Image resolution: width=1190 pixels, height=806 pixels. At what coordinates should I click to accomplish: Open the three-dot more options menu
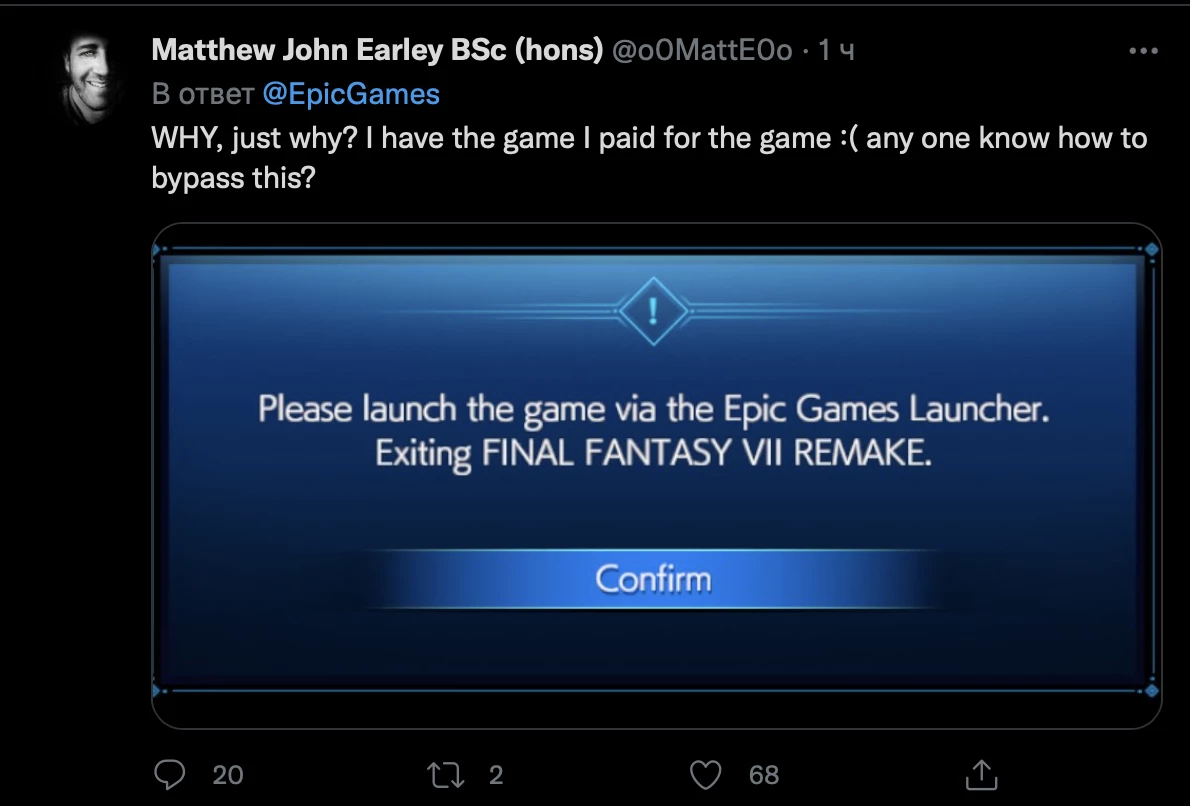[1144, 51]
